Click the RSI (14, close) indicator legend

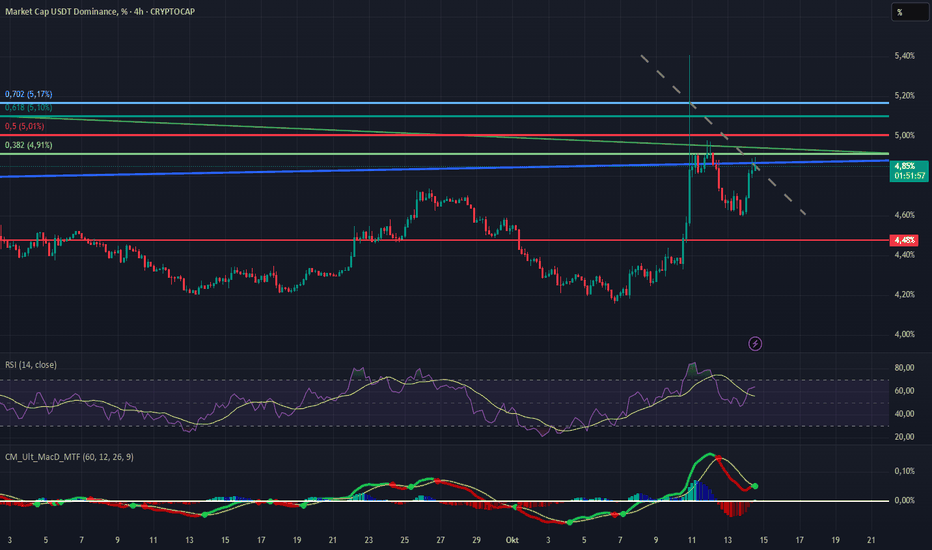pos(31,364)
